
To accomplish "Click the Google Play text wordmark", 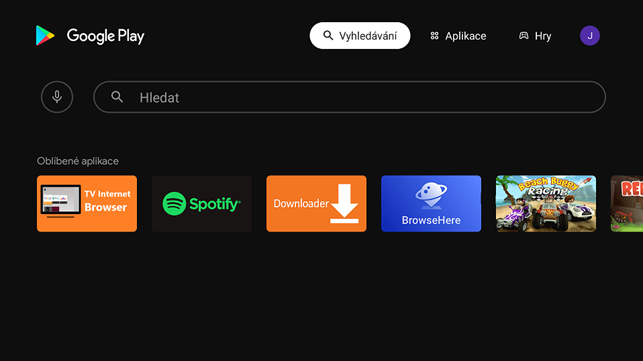I will click(x=105, y=37).
